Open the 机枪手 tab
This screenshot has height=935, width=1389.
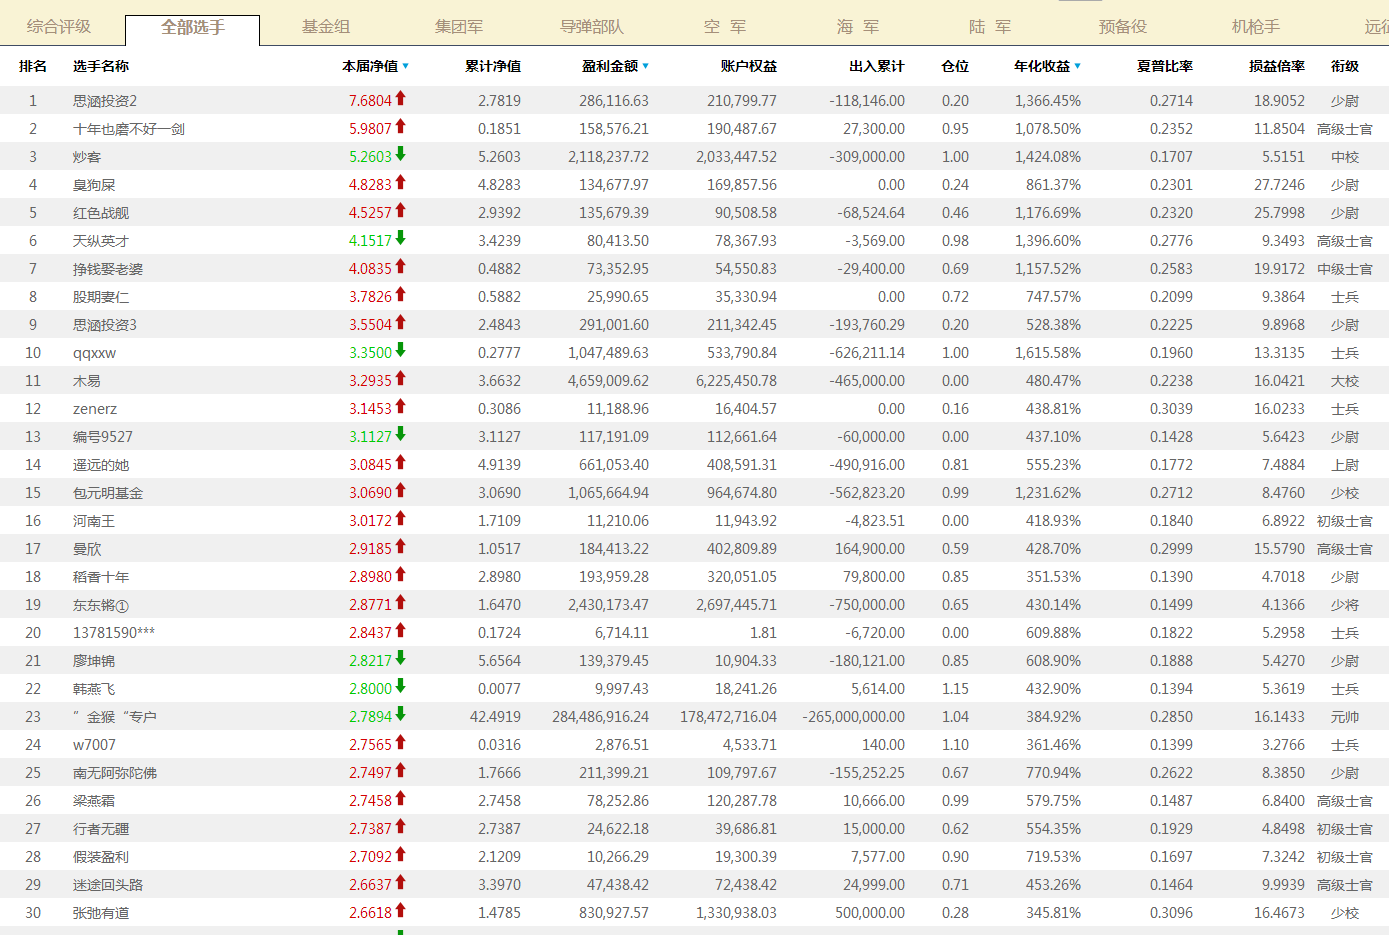point(1256,27)
